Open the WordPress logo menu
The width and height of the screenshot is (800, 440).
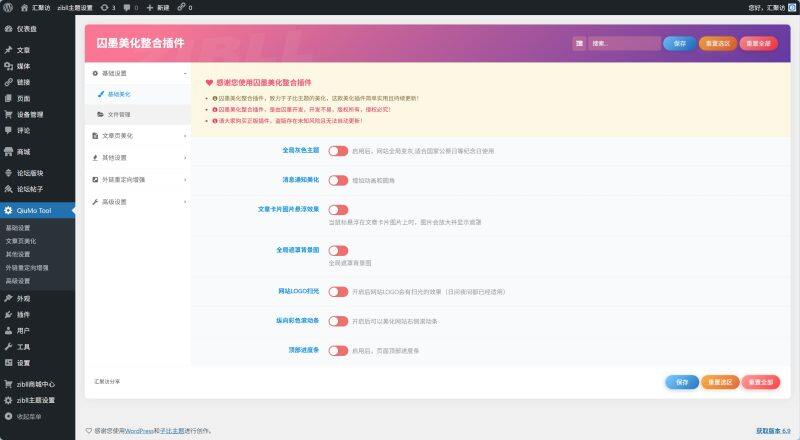click(8, 7)
